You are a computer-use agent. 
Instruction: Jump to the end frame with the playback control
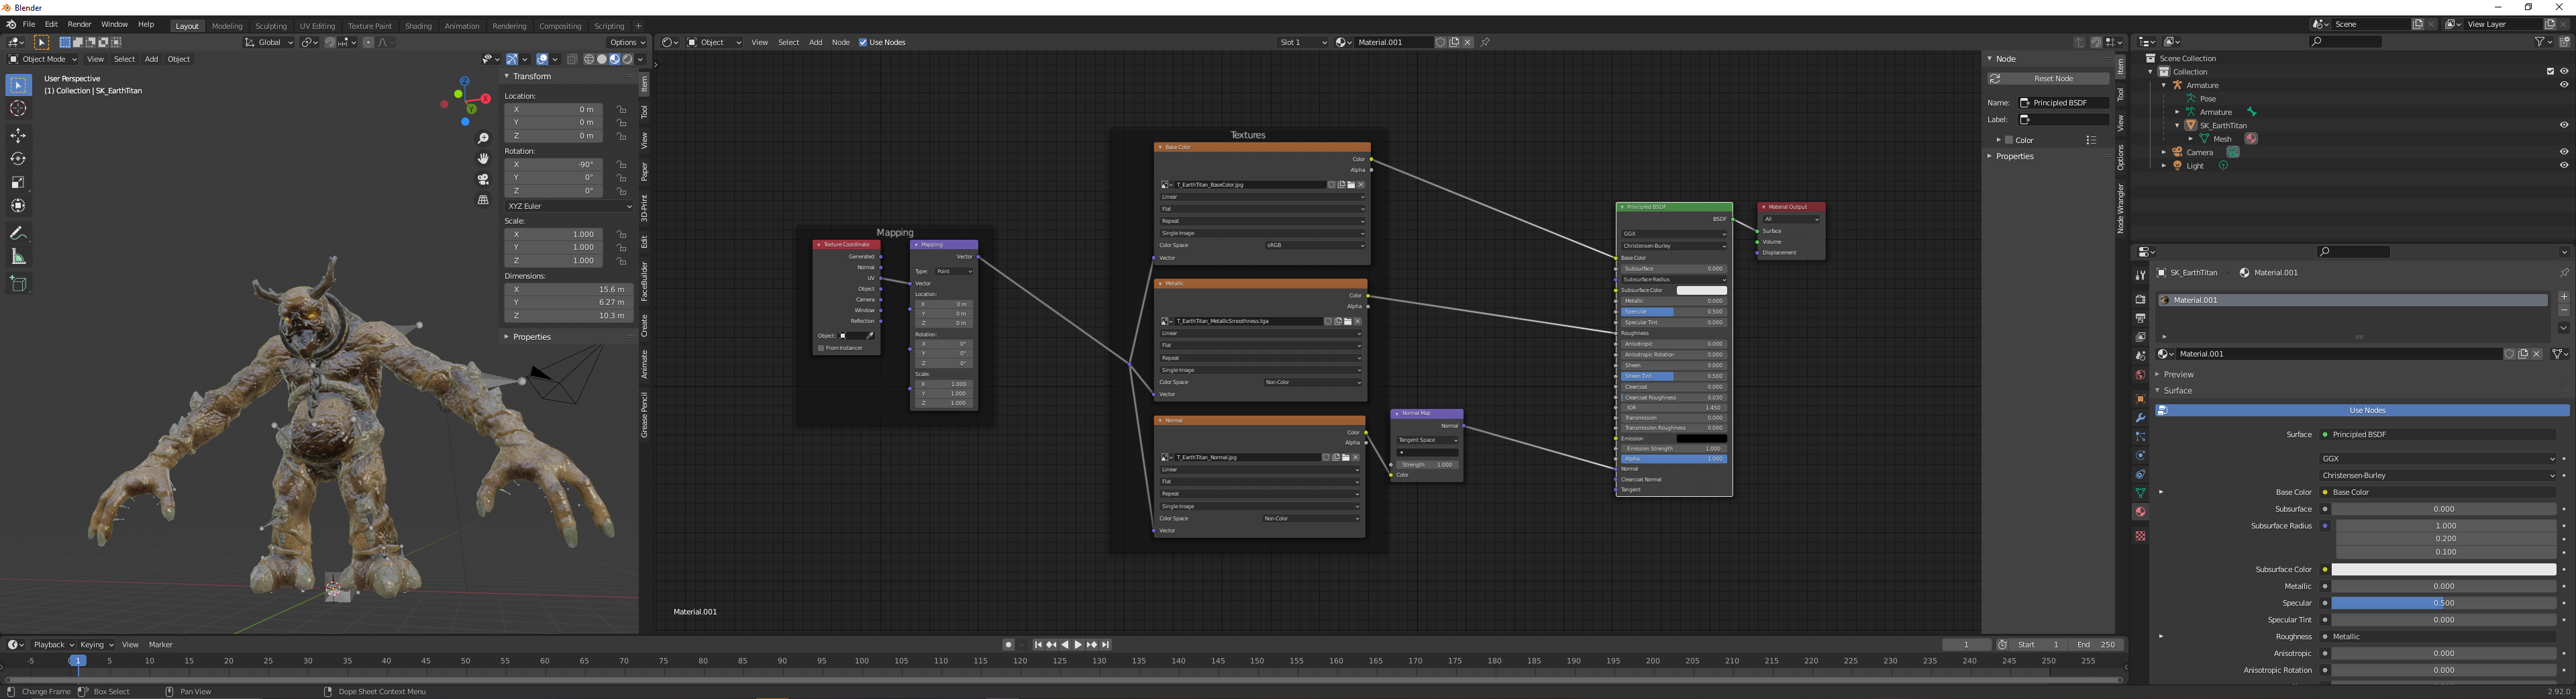pos(1107,645)
